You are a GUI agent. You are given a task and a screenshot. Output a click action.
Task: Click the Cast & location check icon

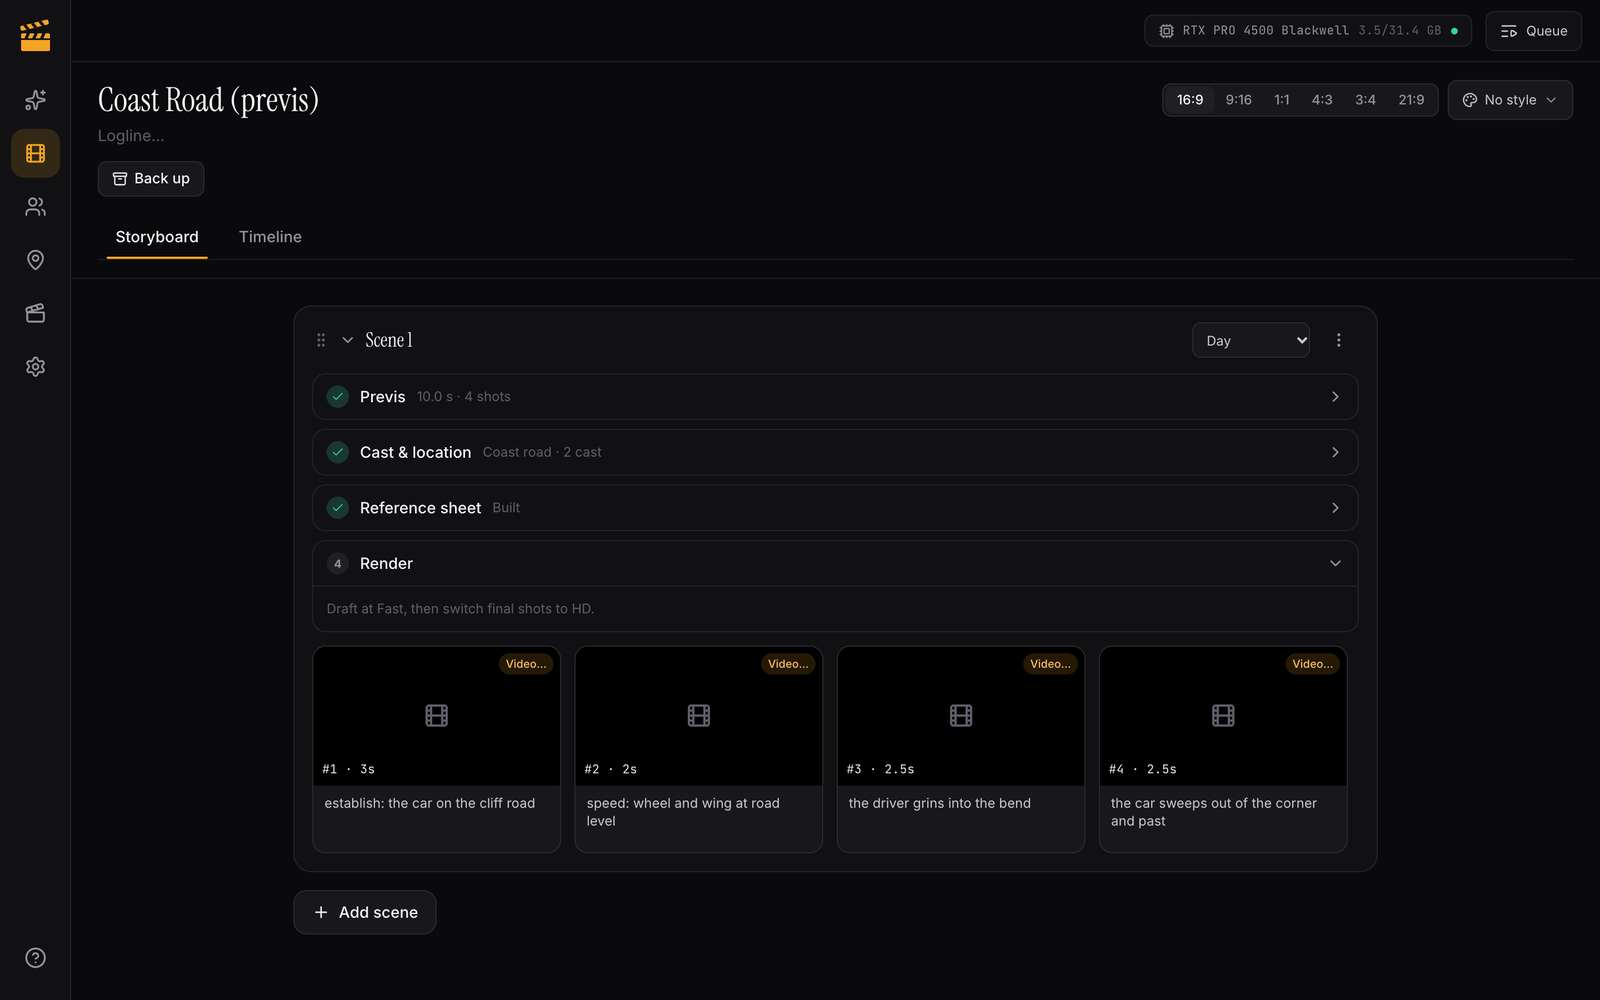(338, 452)
